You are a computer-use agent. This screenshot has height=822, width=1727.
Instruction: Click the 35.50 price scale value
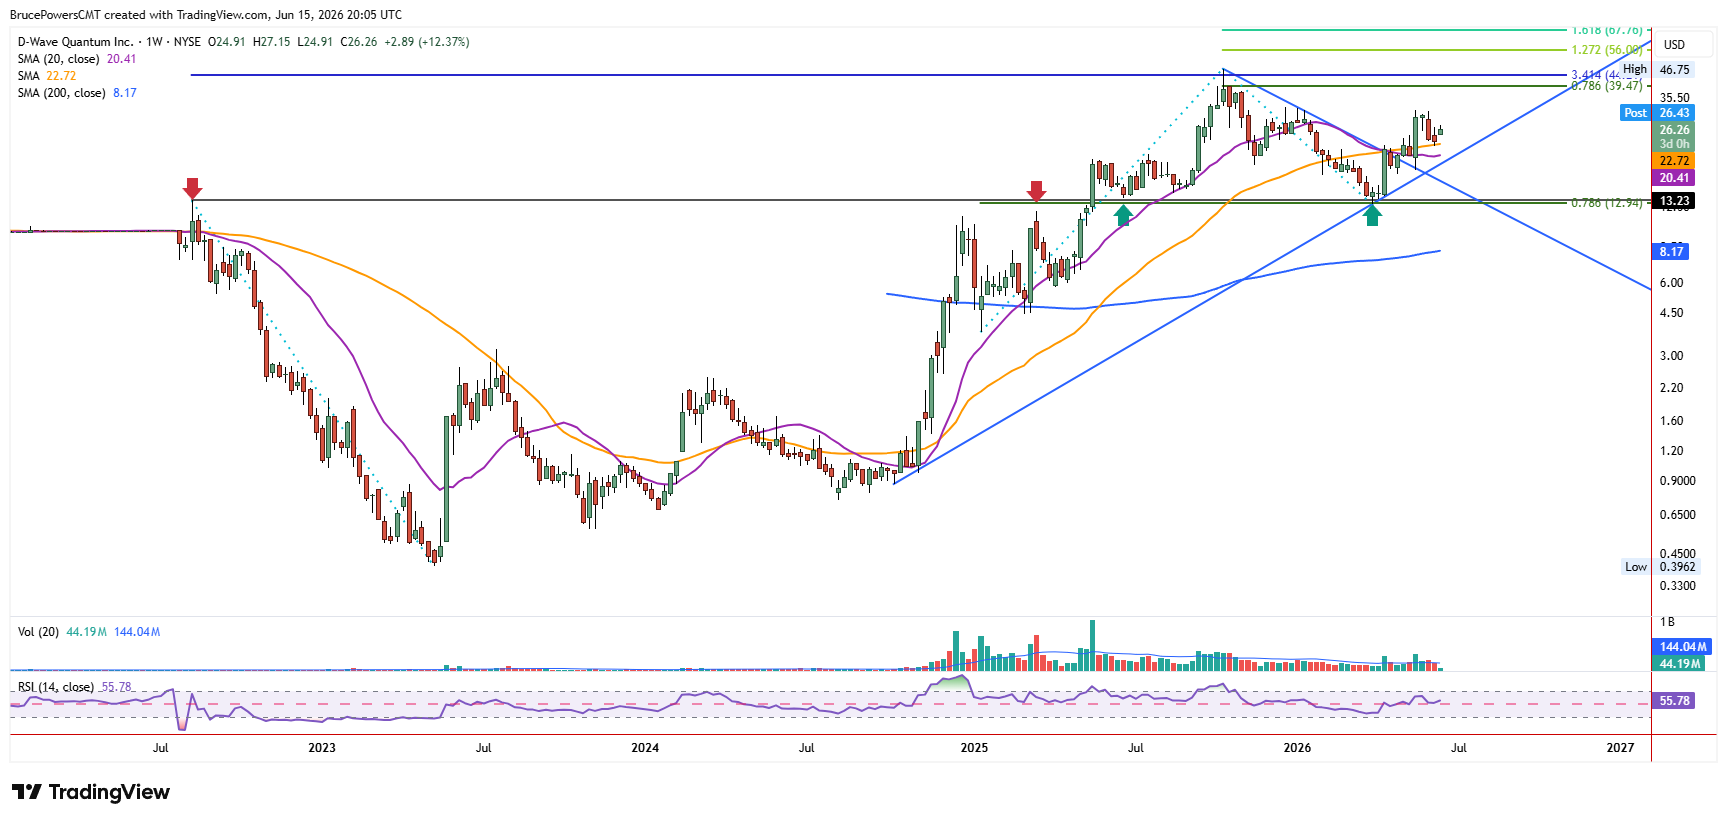click(1675, 98)
